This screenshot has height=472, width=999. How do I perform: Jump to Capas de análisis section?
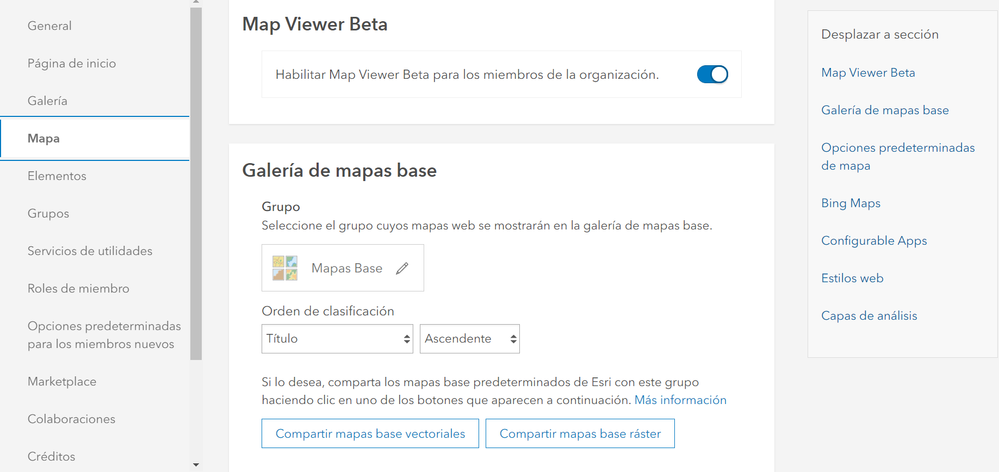point(869,316)
